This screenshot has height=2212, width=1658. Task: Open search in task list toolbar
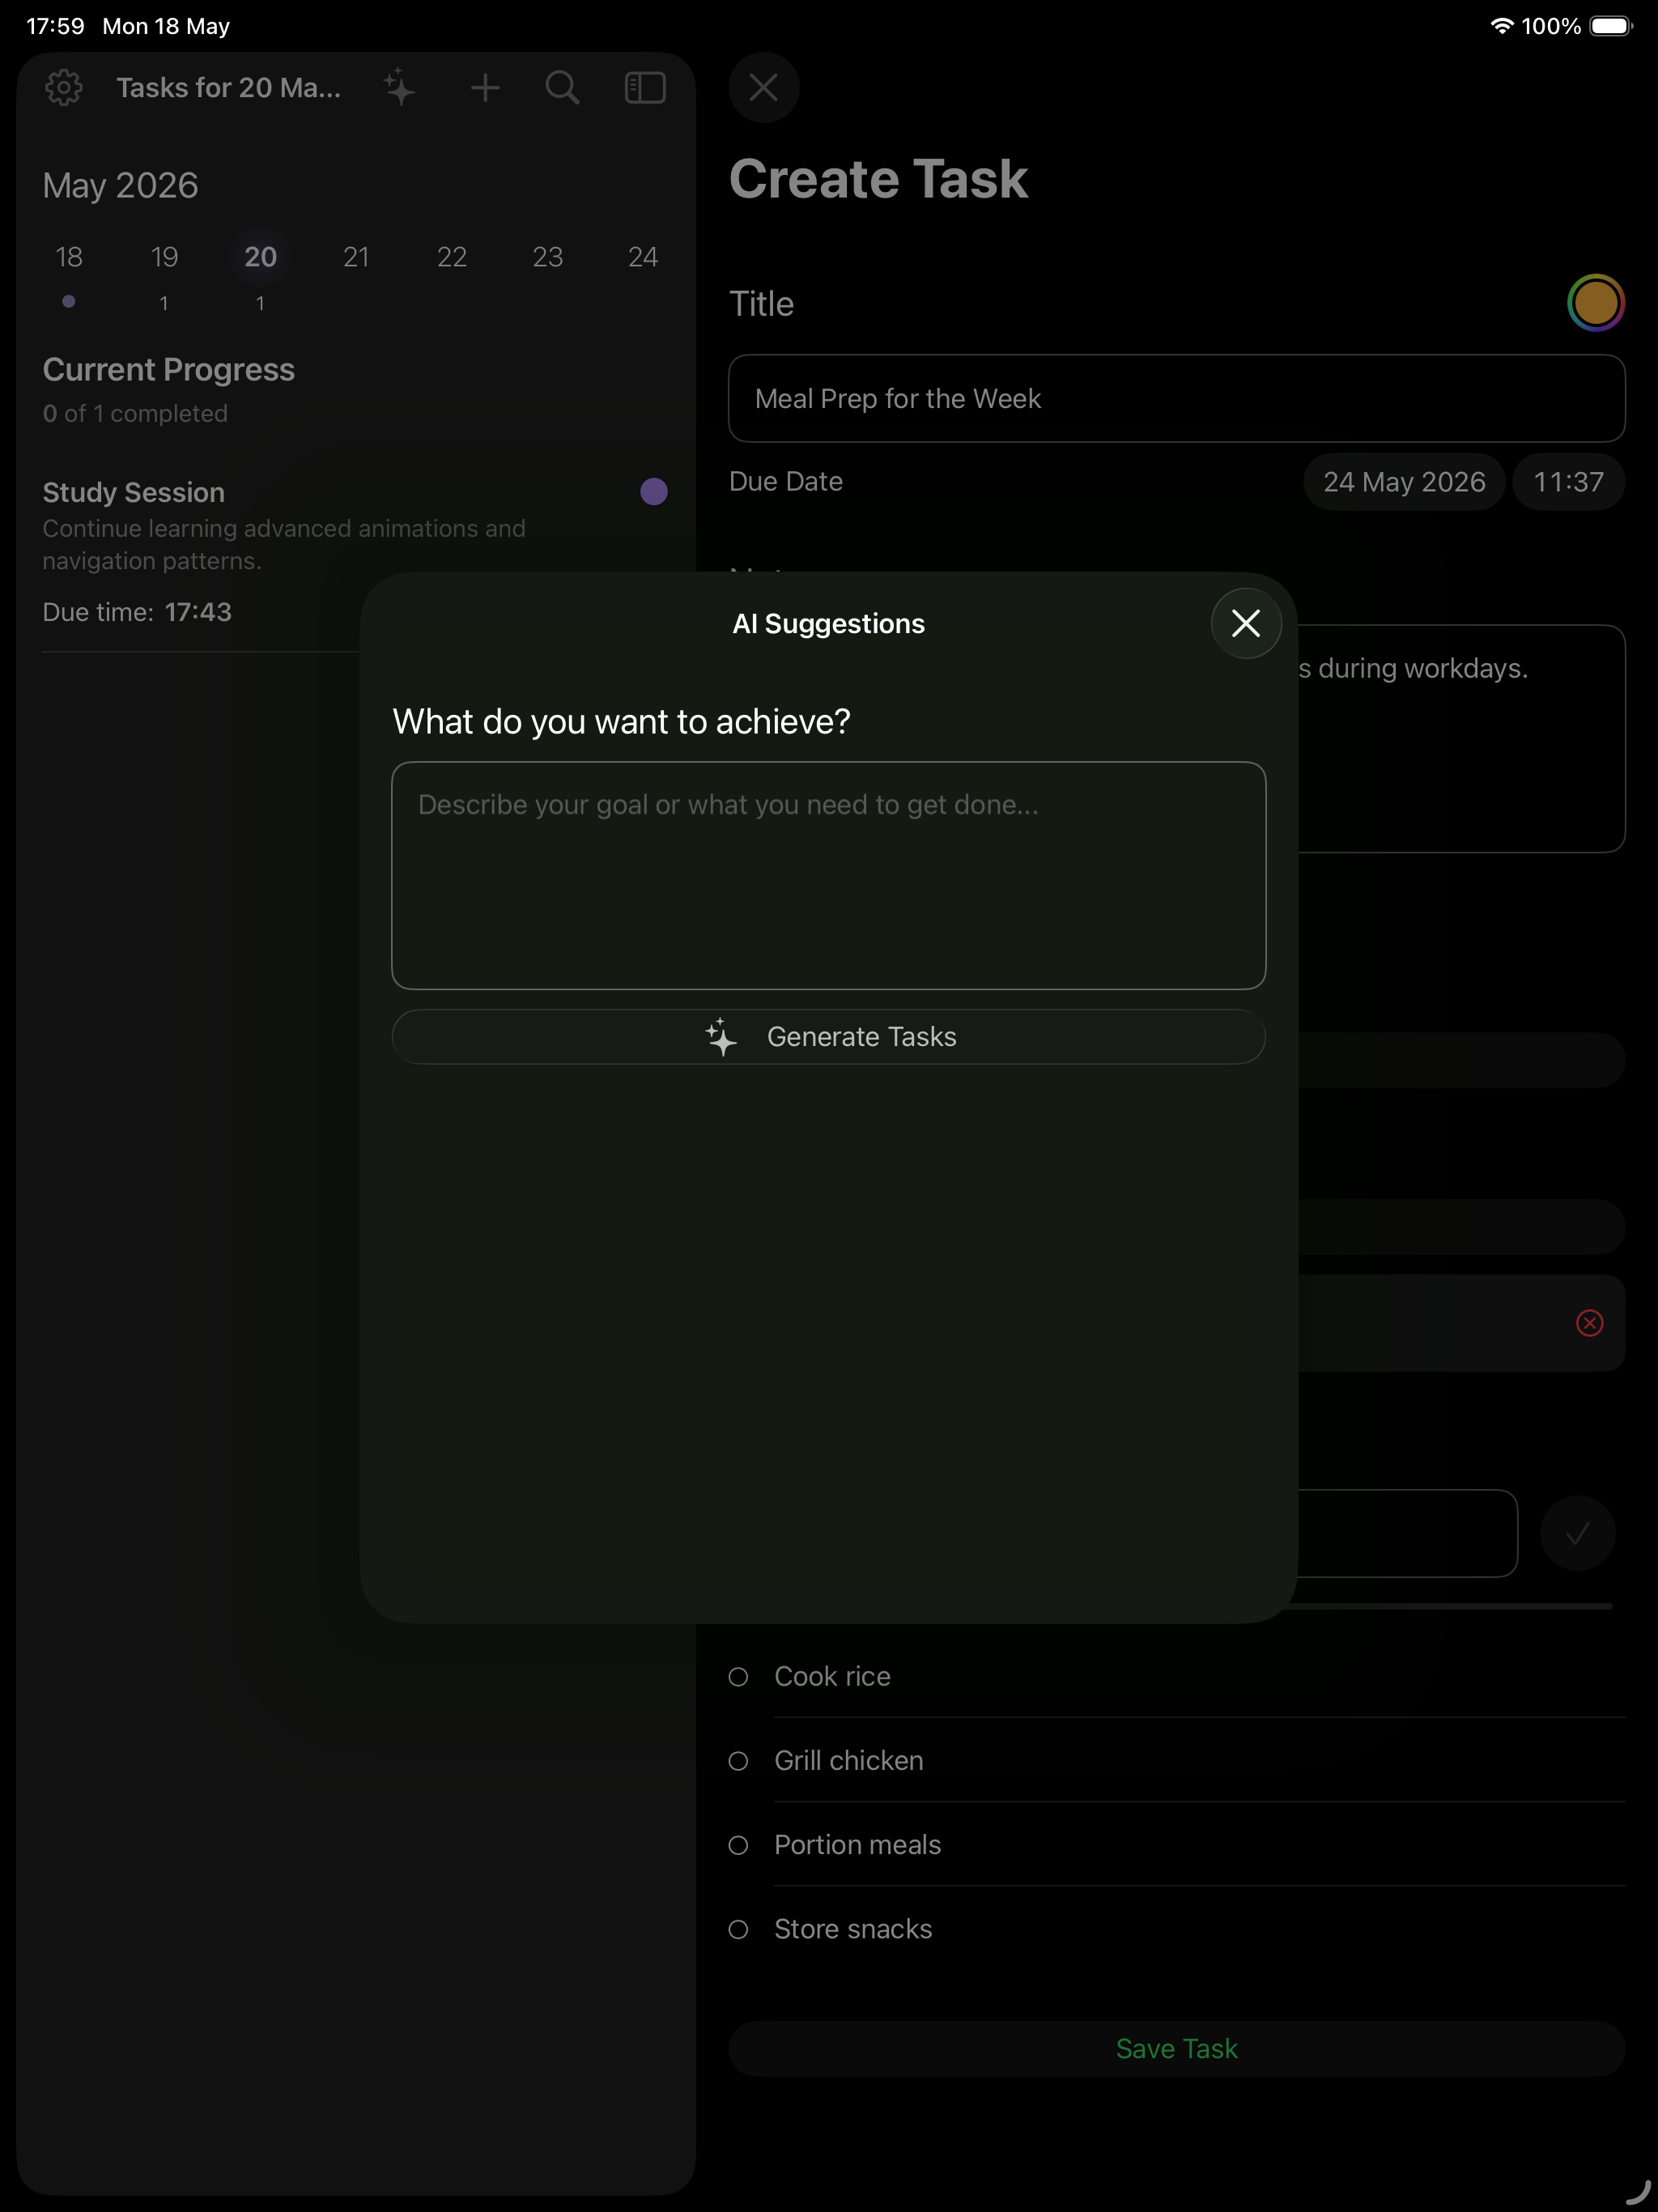point(563,88)
